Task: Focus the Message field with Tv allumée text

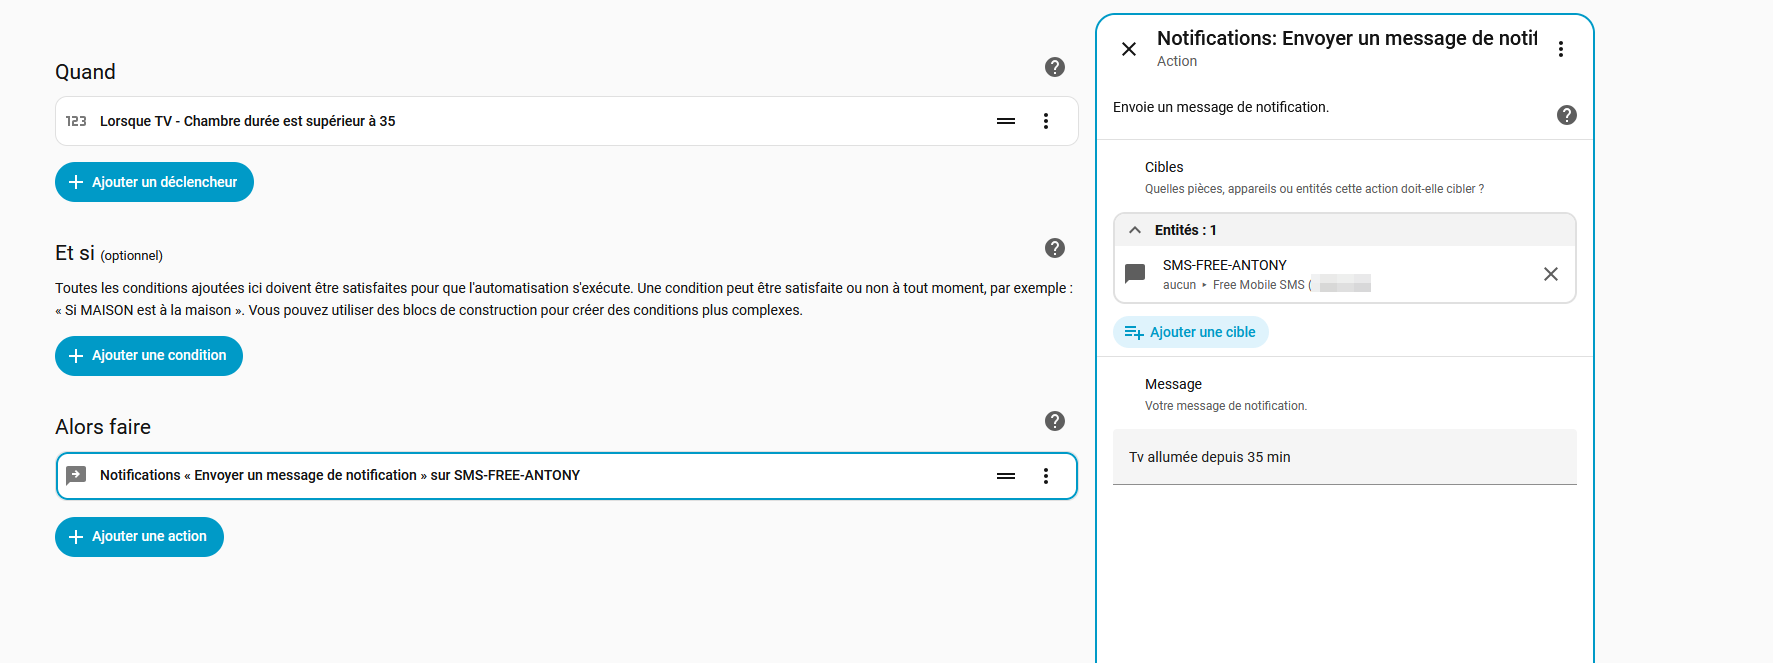Action: (1344, 457)
